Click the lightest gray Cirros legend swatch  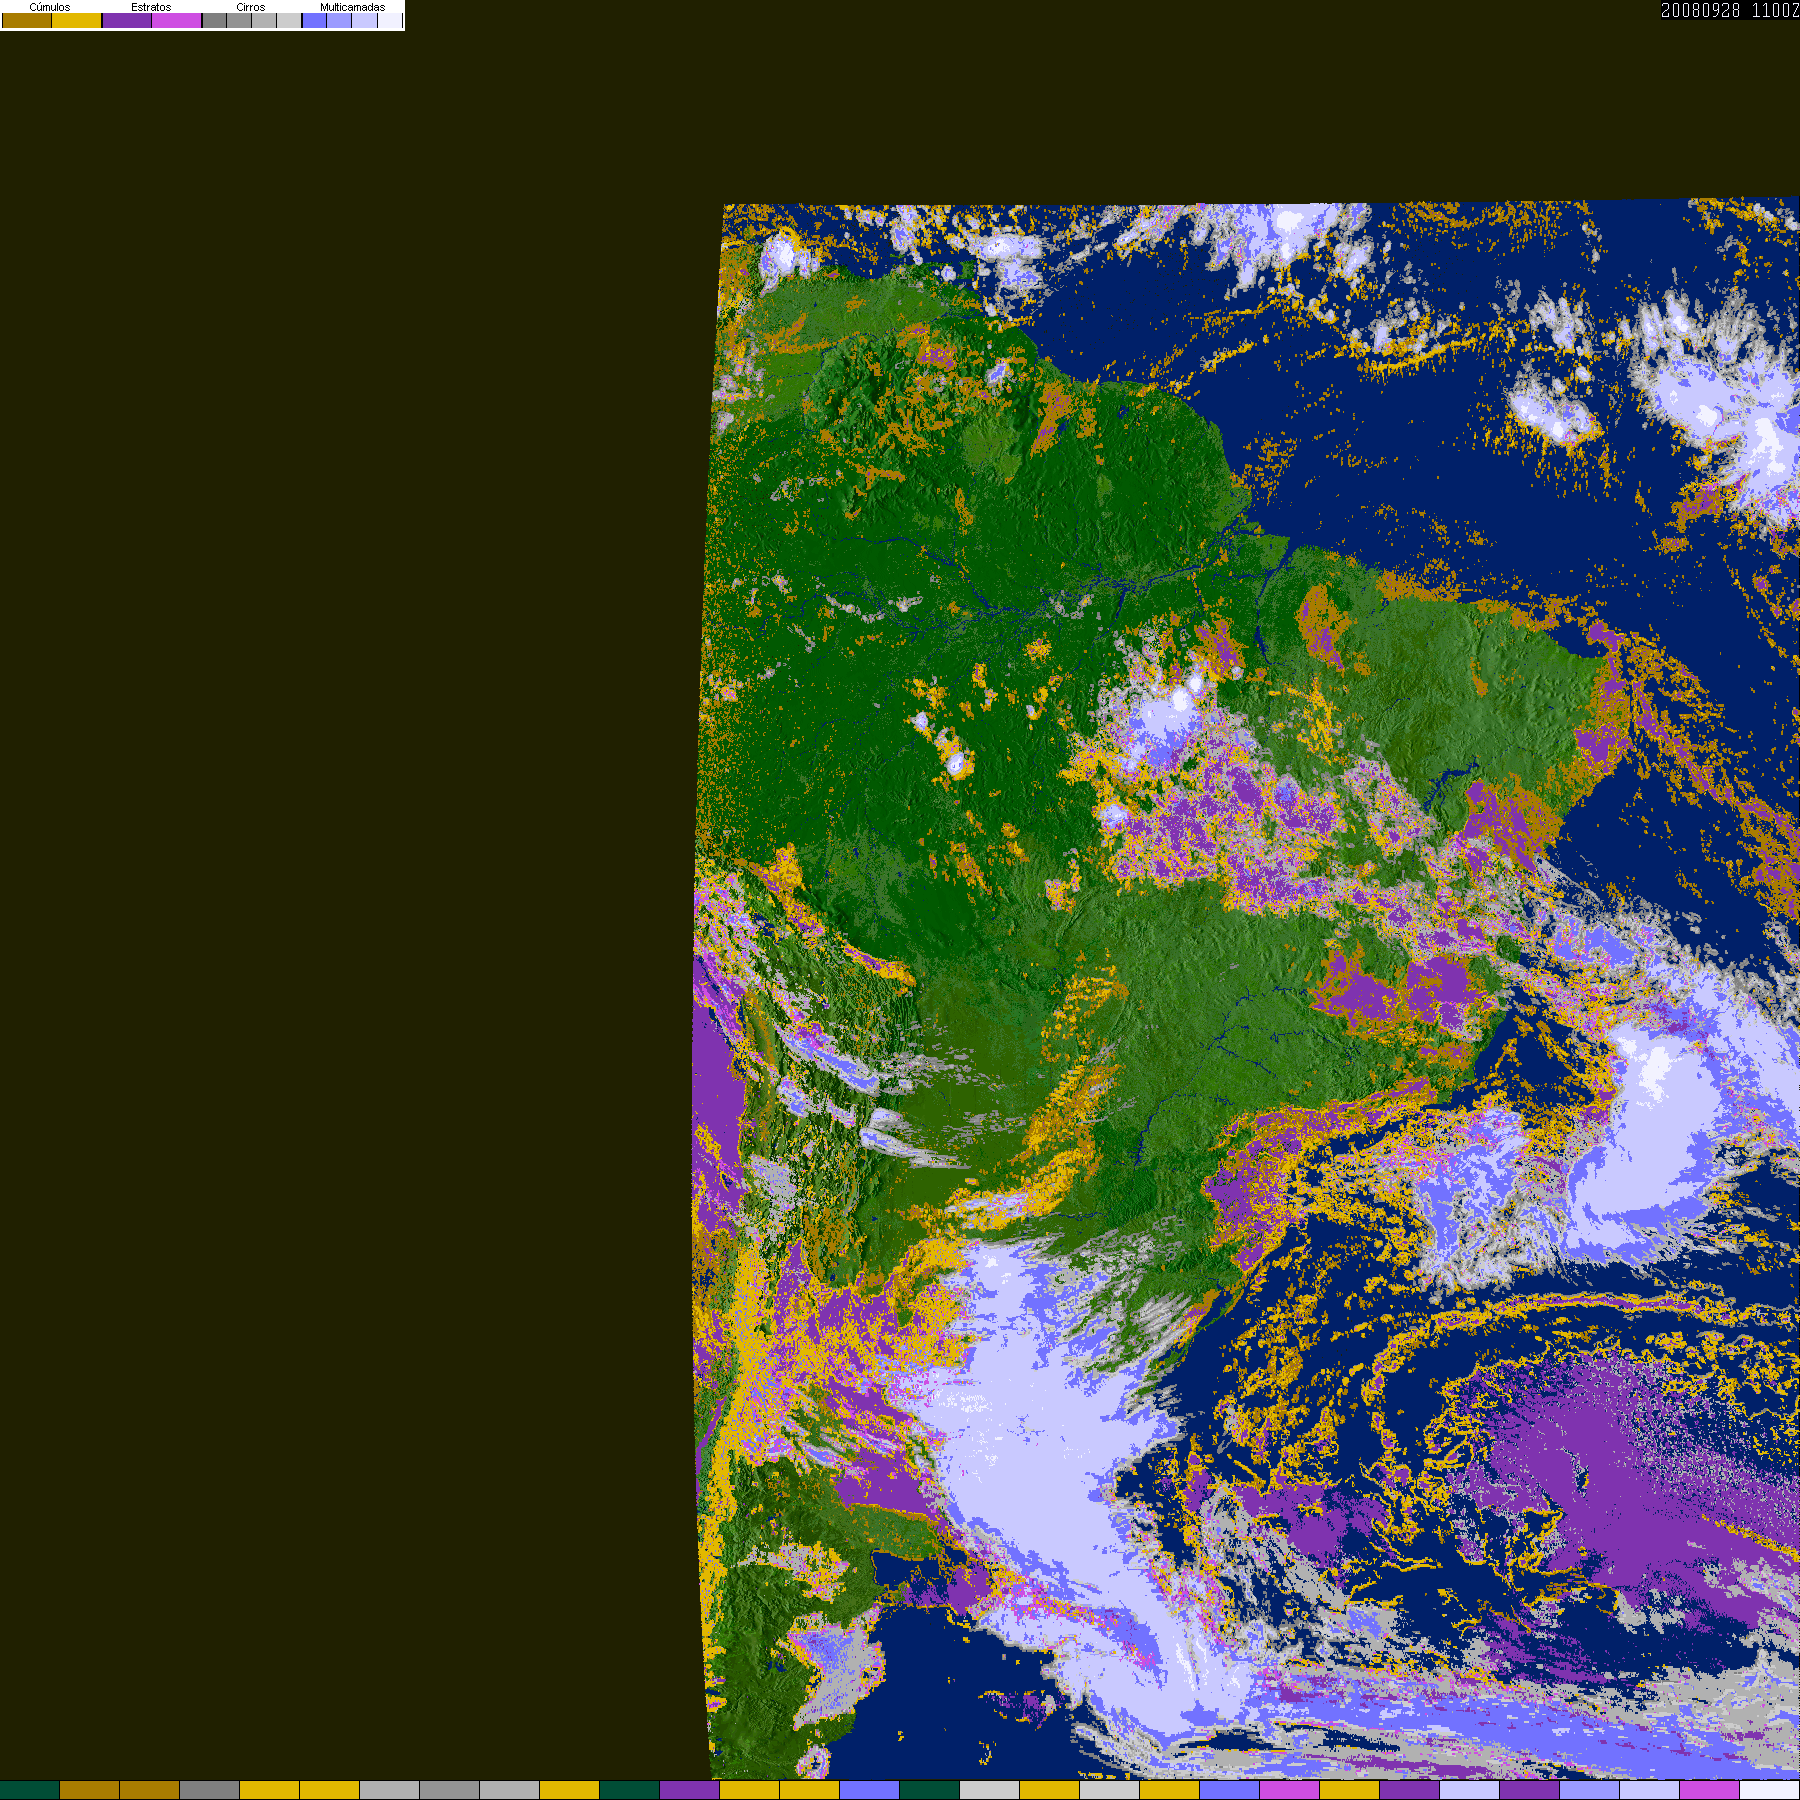289,20
